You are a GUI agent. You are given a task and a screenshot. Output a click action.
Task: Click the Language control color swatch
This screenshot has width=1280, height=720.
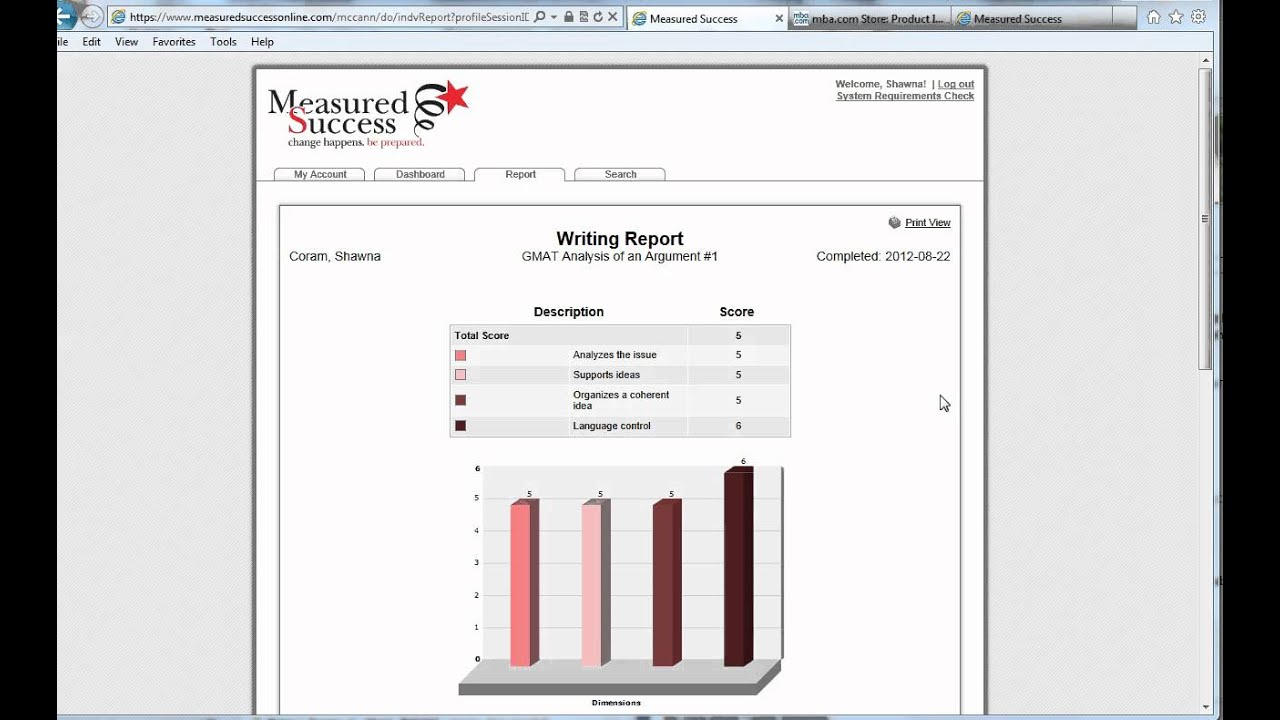(x=460, y=426)
